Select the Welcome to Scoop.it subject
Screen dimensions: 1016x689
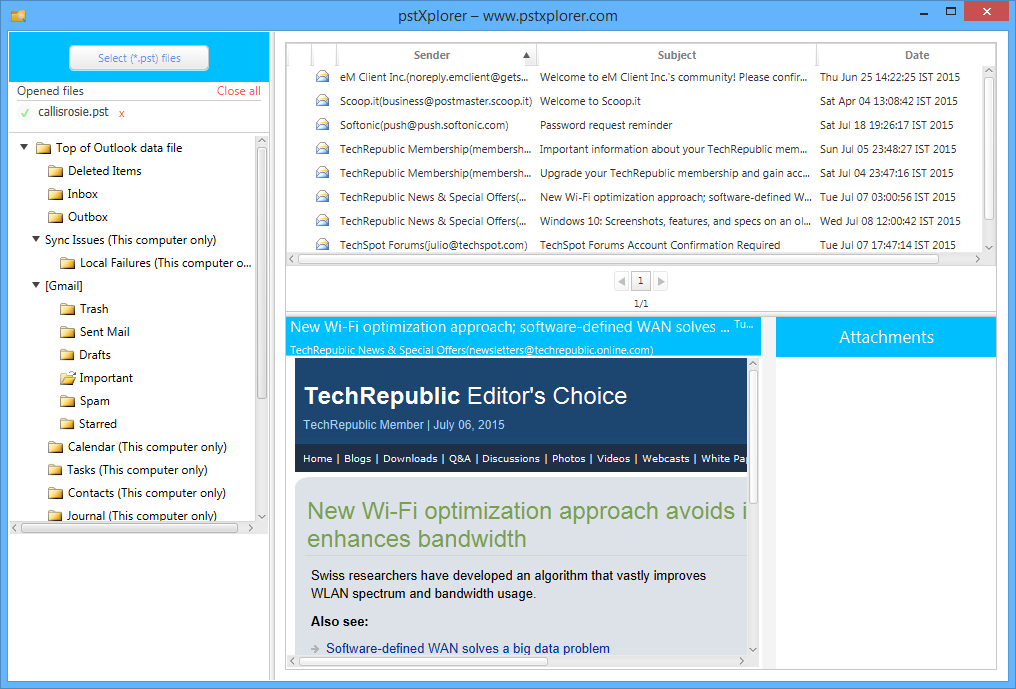pyautogui.click(x=590, y=100)
